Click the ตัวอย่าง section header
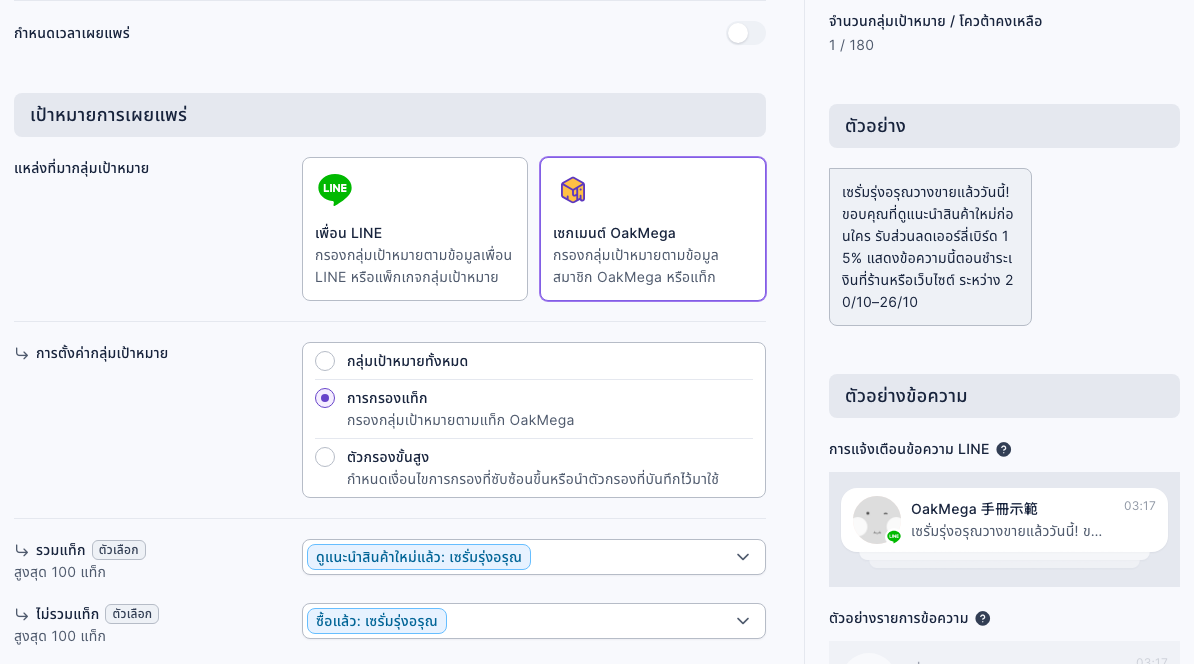The image size is (1194, 664). 1004,126
